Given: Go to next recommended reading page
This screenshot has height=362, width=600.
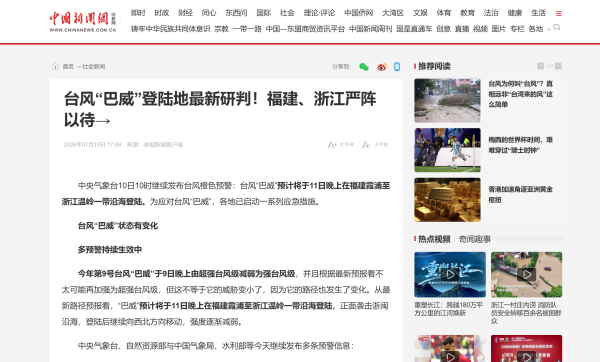Looking at the screenshot, I should click(x=558, y=66).
